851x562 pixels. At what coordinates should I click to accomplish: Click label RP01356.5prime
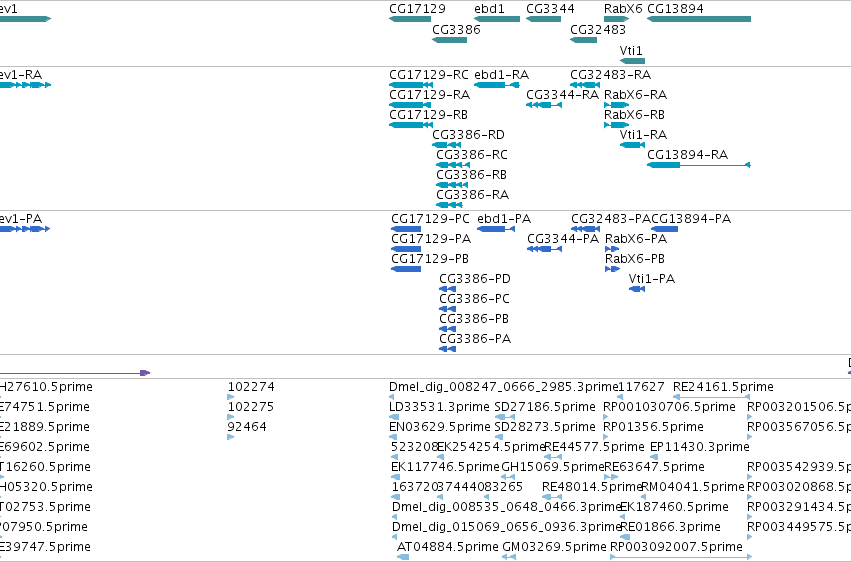(653, 427)
